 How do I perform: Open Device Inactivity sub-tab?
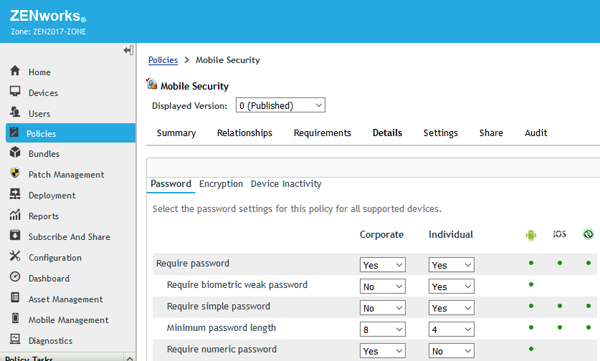pos(286,184)
